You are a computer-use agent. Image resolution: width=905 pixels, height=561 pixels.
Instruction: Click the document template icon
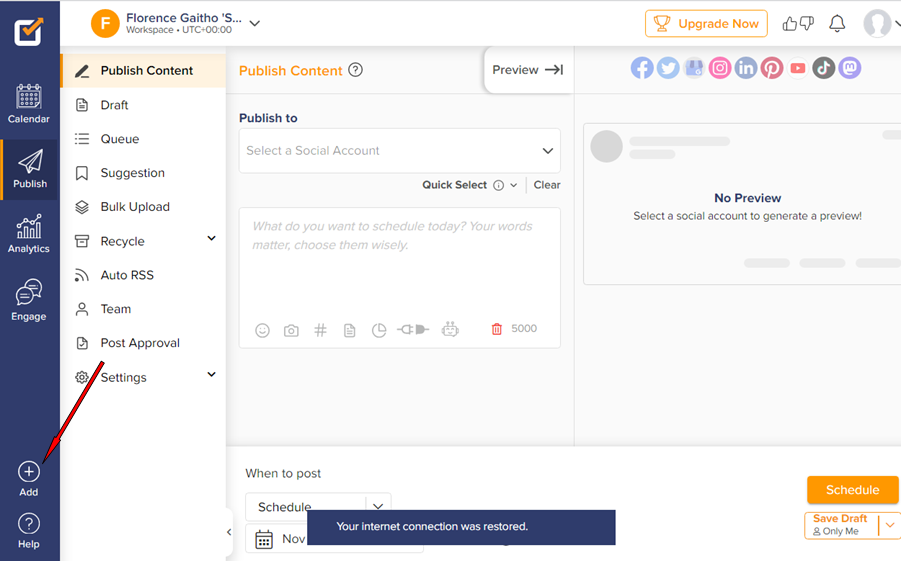pos(349,330)
